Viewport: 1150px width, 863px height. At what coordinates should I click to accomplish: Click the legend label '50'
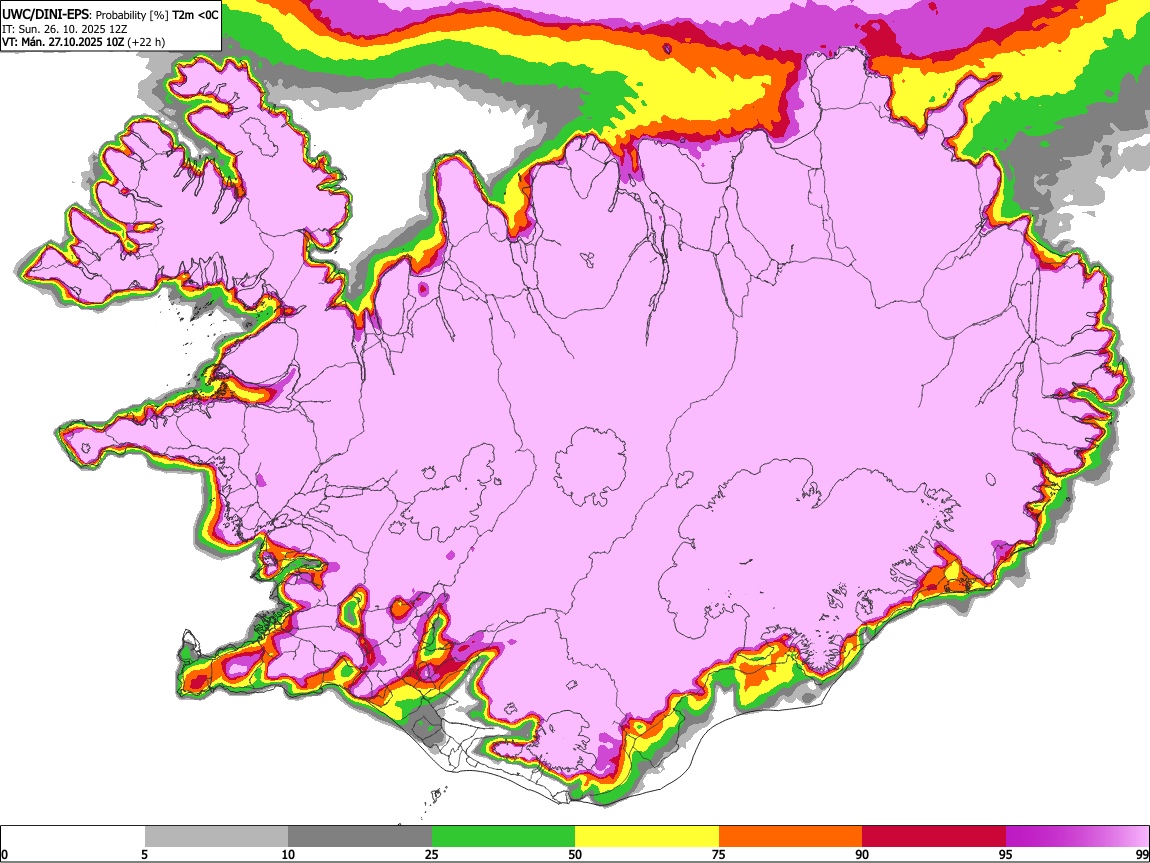click(575, 855)
